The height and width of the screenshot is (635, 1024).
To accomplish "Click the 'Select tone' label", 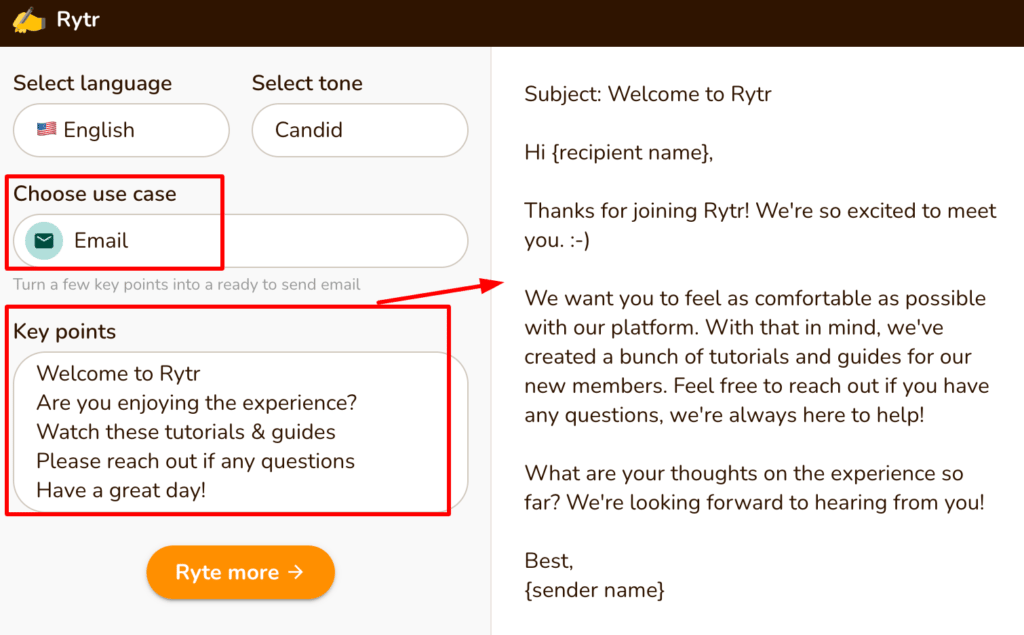I will (x=307, y=83).
